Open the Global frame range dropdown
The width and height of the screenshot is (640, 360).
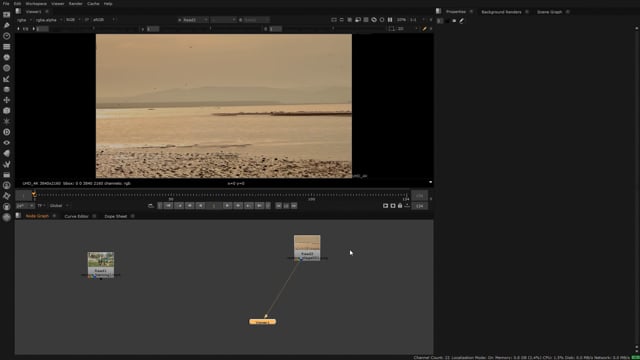tap(59, 206)
